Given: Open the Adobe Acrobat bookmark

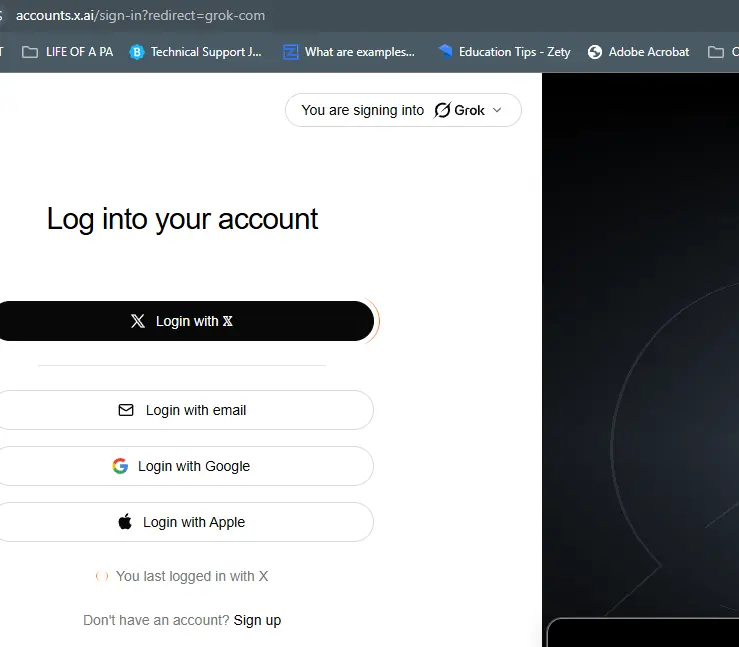Looking at the screenshot, I should point(638,52).
